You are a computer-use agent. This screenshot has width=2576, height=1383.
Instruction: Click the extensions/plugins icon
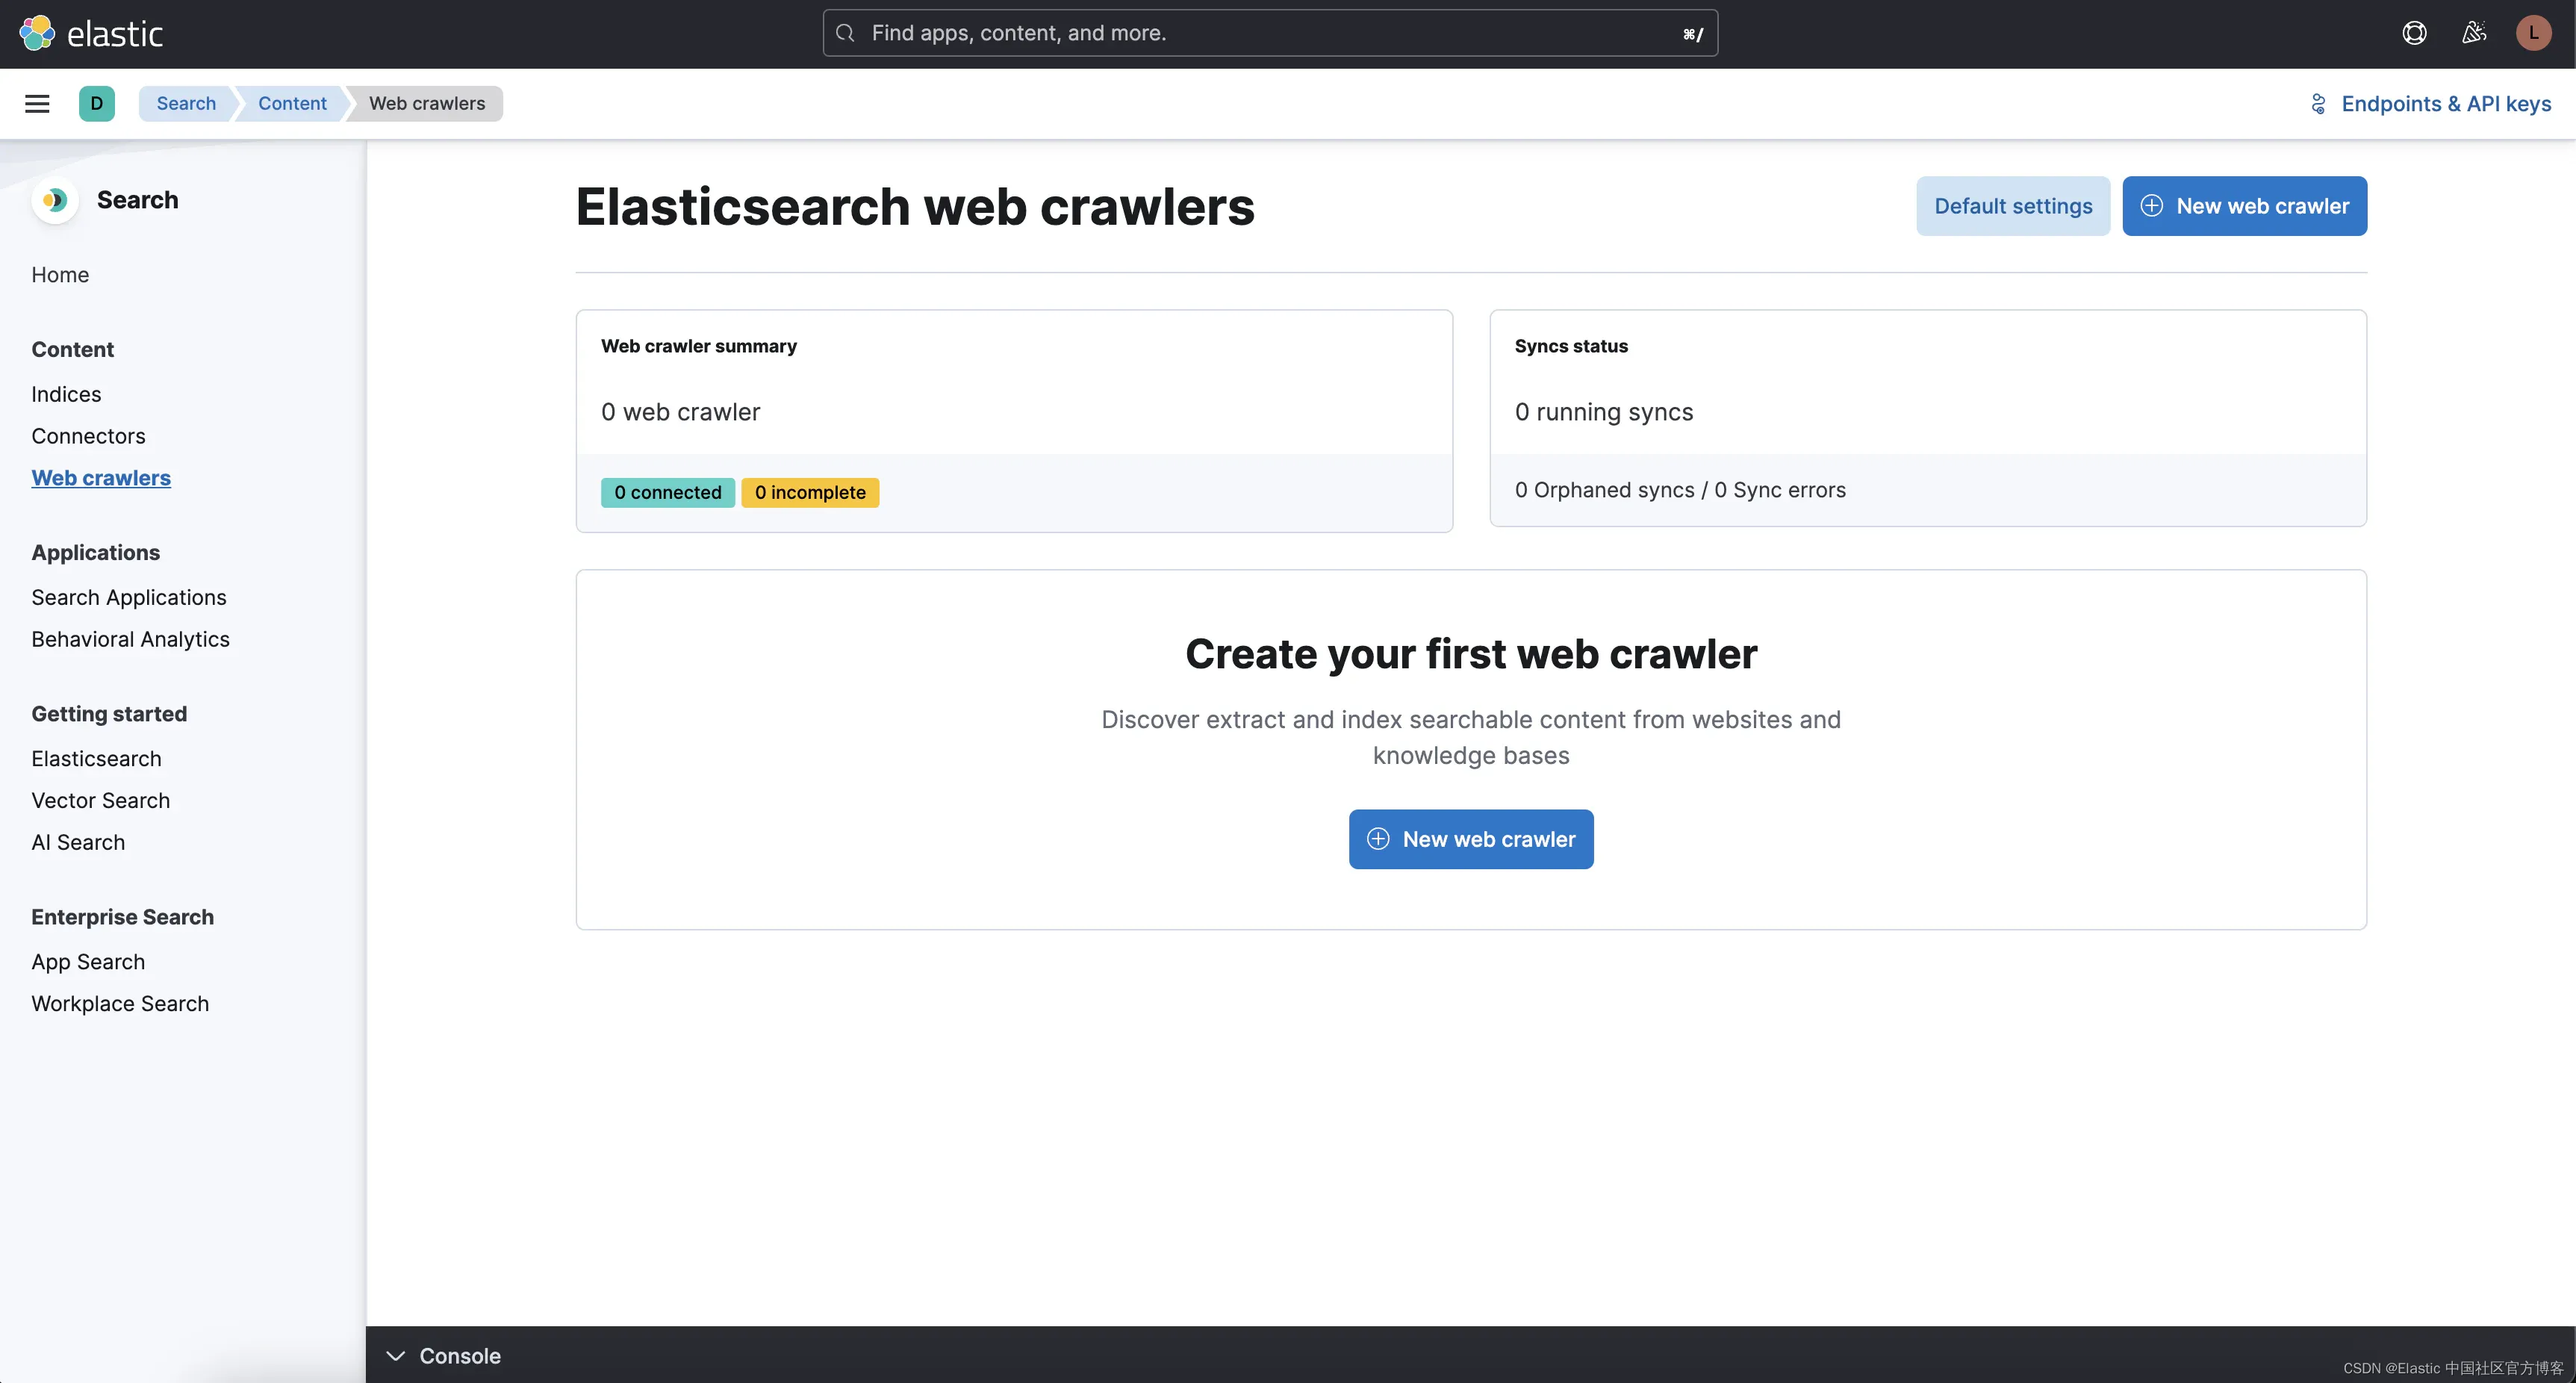click(2472, 32)
